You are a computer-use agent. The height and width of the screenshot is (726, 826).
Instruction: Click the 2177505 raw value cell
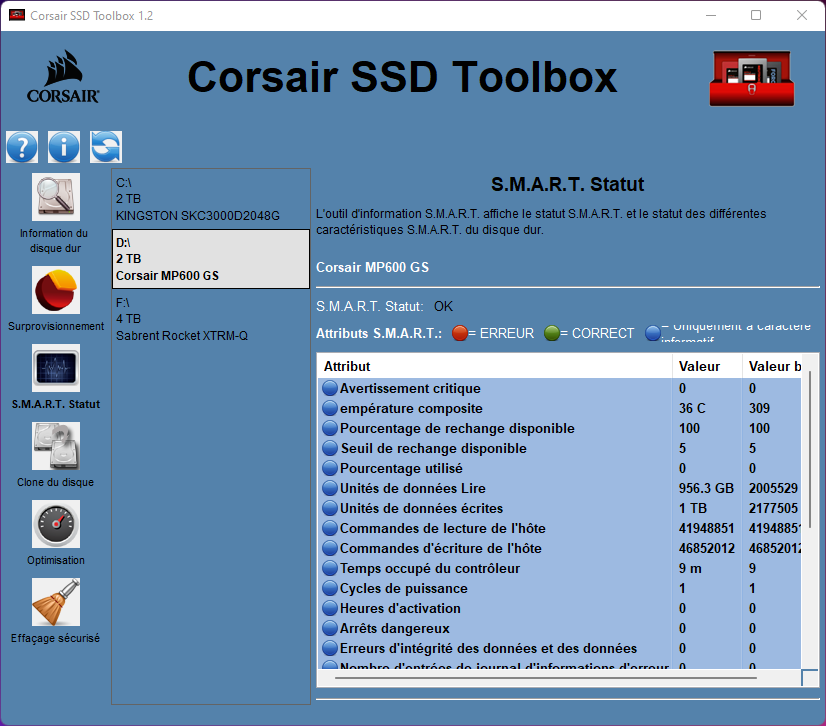pos(773,508)
